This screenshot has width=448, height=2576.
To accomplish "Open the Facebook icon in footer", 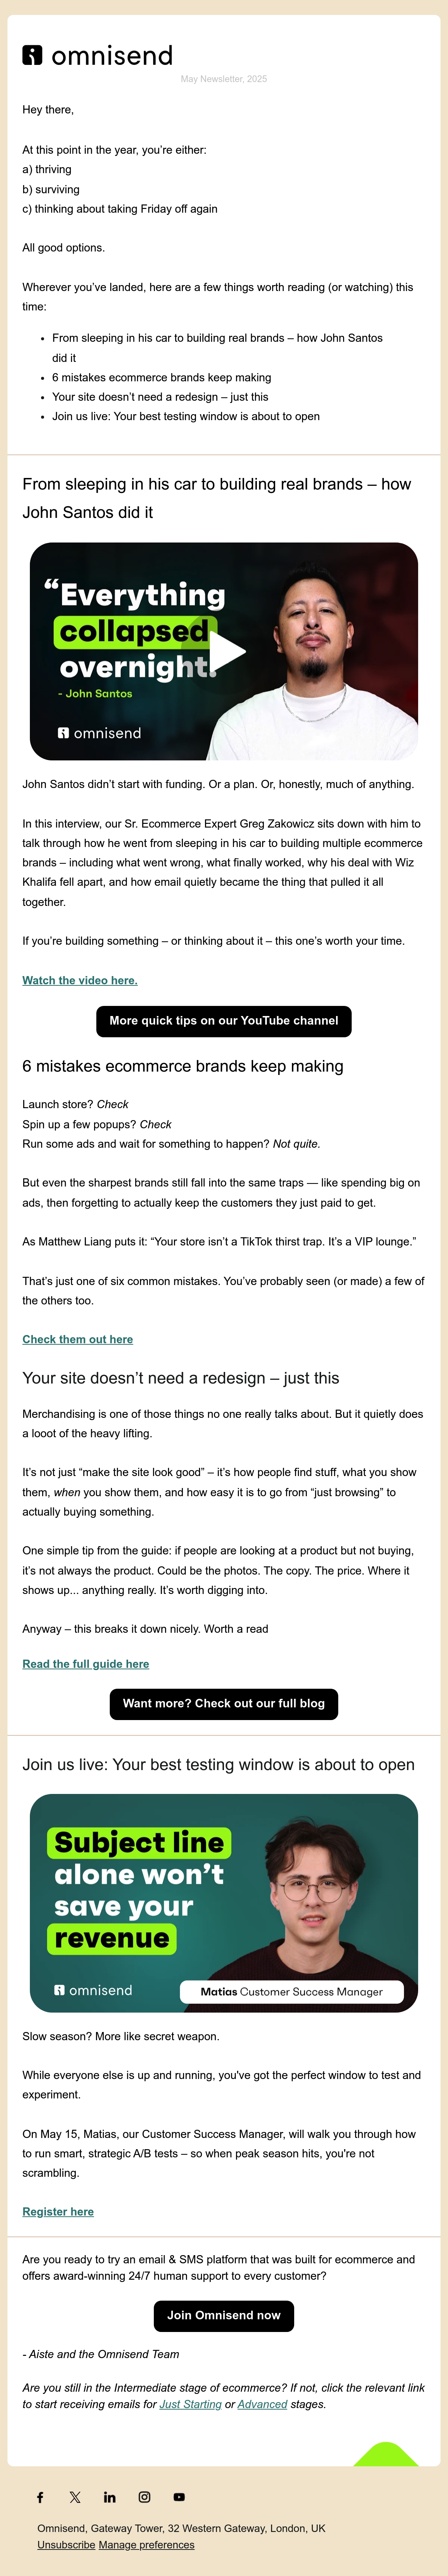I will click(x=40, y=2497).
